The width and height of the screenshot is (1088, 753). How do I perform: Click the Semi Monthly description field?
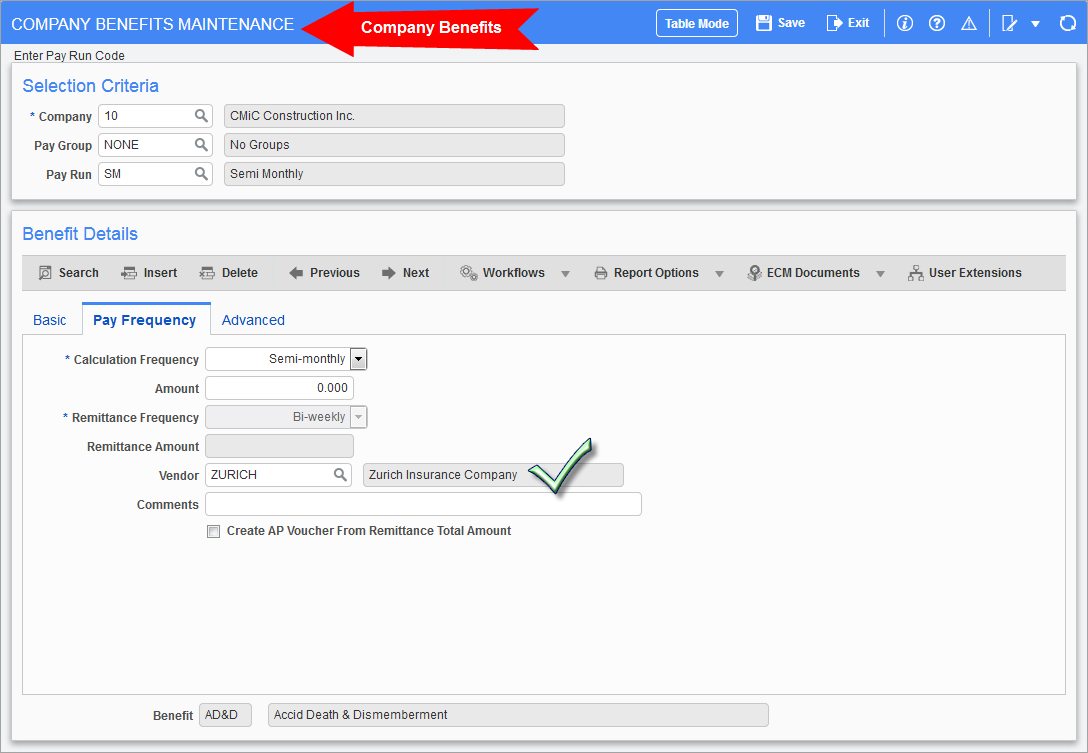tap(394, 174)
